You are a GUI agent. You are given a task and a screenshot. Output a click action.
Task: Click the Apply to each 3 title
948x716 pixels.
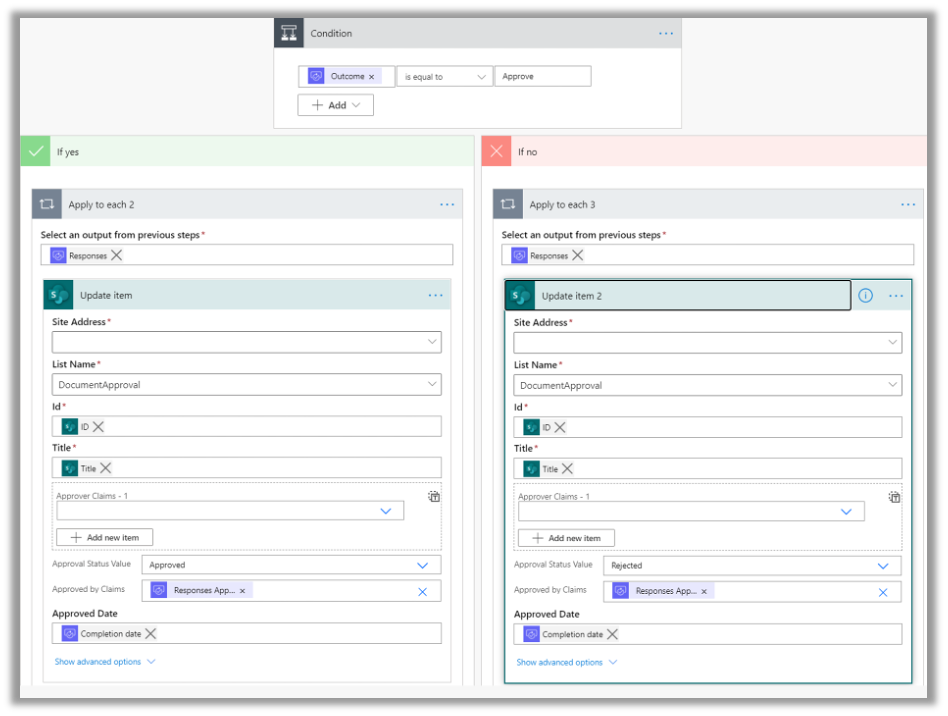562,204
